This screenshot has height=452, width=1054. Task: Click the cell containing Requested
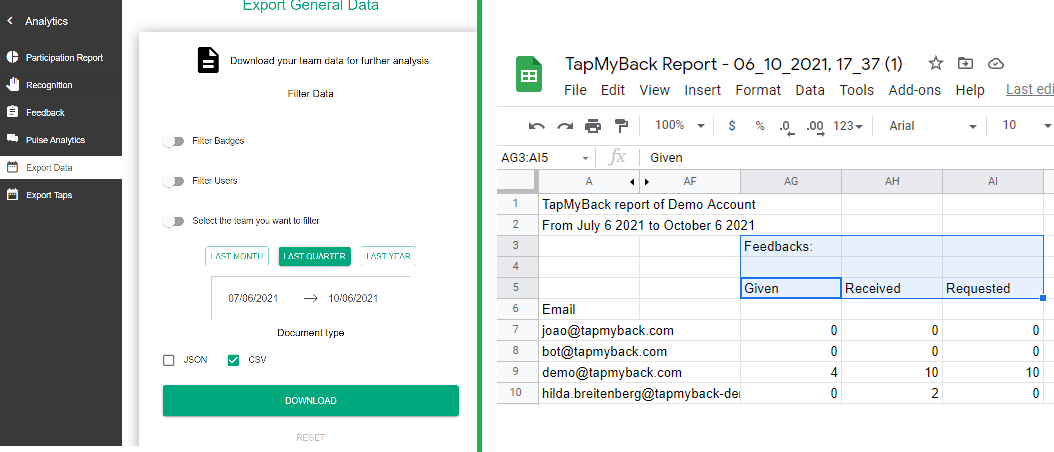pyautogui.click(x=992, y=289)
